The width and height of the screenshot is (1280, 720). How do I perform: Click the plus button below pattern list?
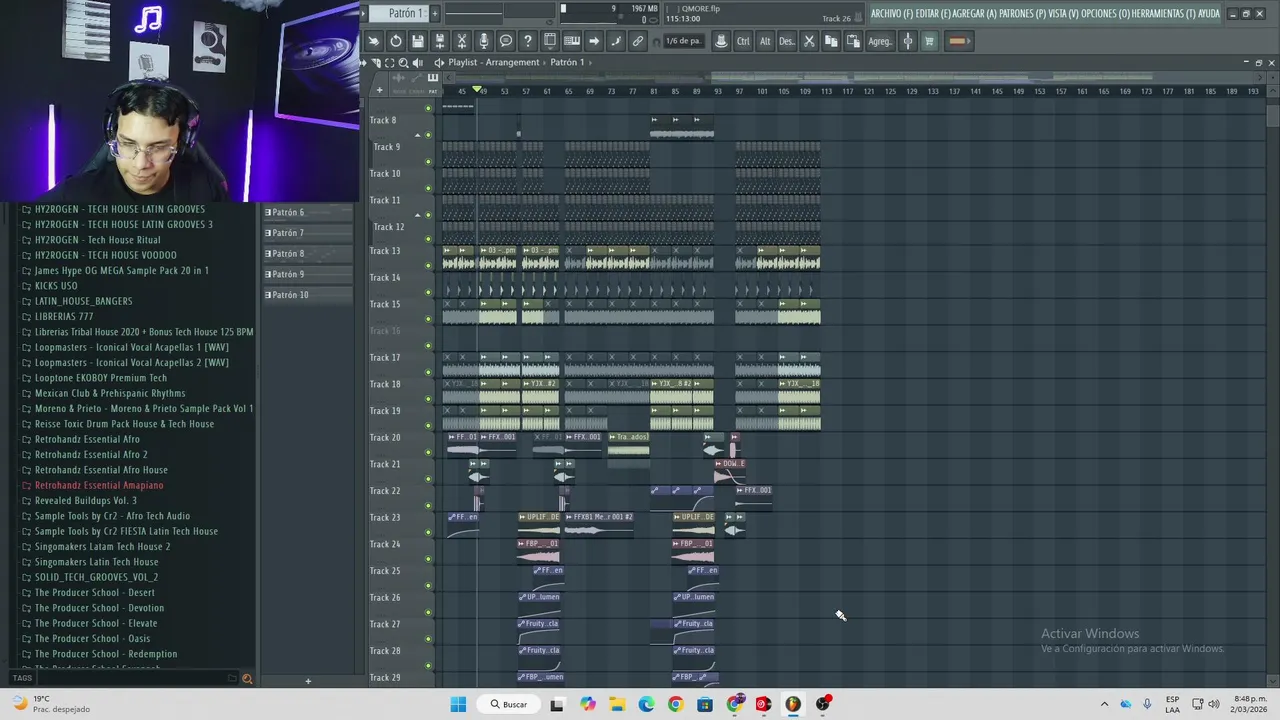coord(308,681)
